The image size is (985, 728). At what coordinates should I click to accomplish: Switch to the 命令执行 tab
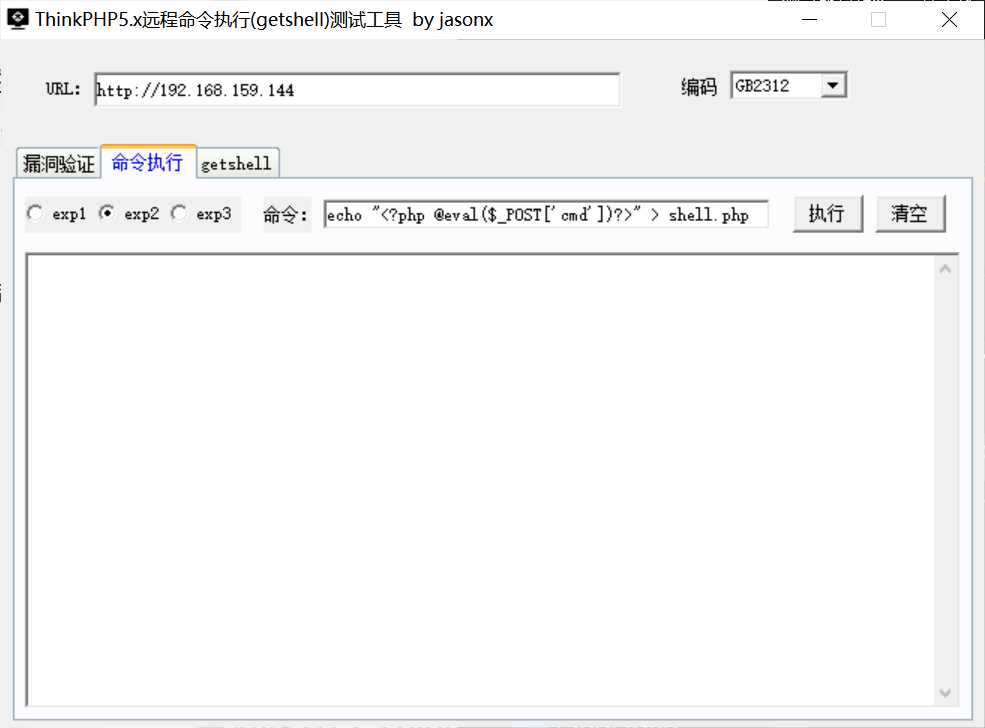[x=148, y=162]
